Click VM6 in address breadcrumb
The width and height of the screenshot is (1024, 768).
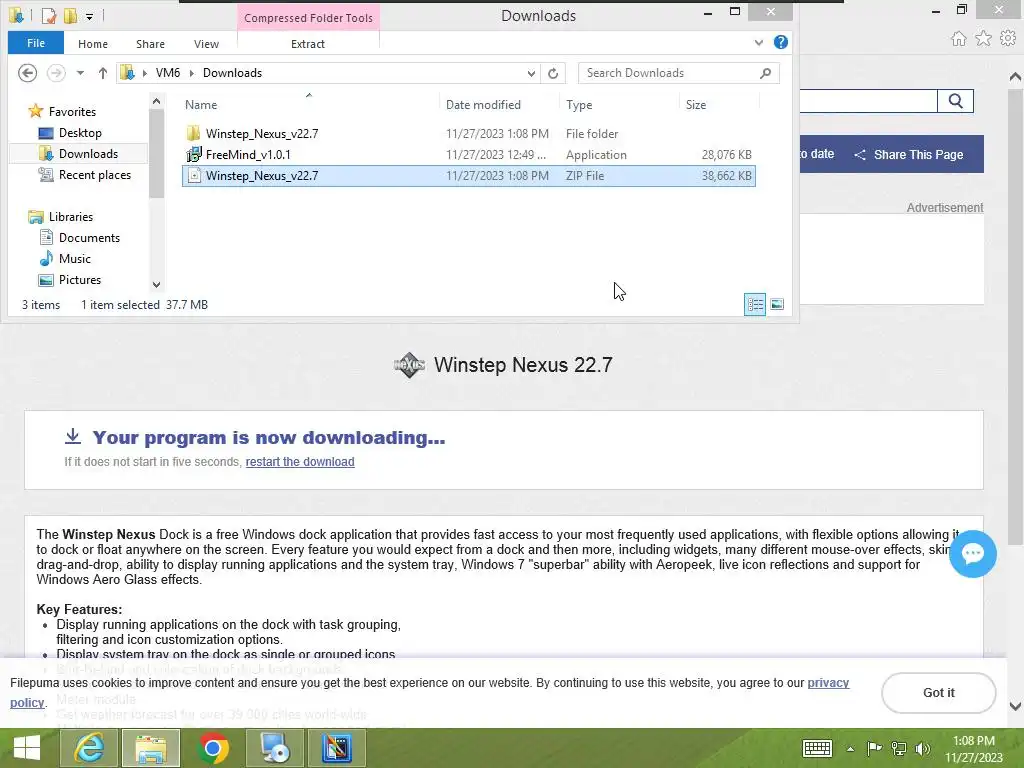tap(168, 73)
